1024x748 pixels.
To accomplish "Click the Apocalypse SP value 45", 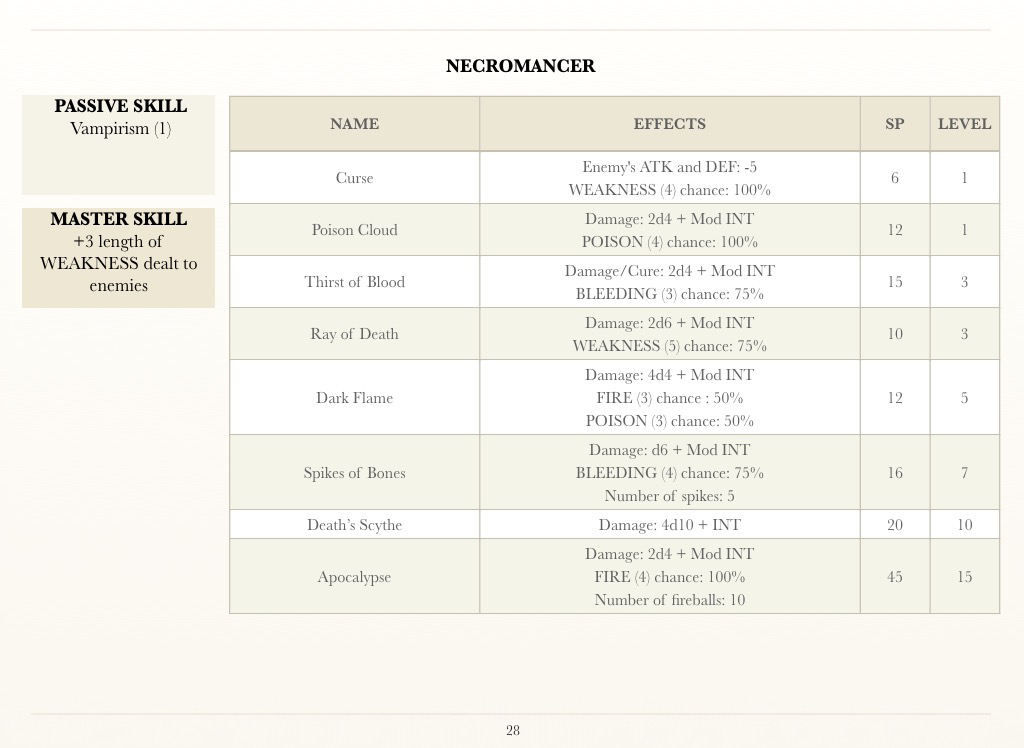I will pyautogui.click(x=894, y=577).
